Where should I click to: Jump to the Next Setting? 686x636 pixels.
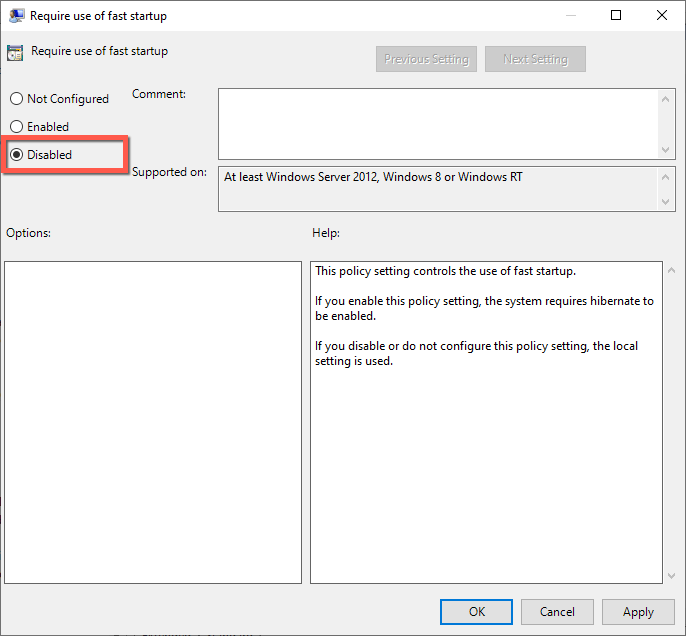click(x=535, y=59)
